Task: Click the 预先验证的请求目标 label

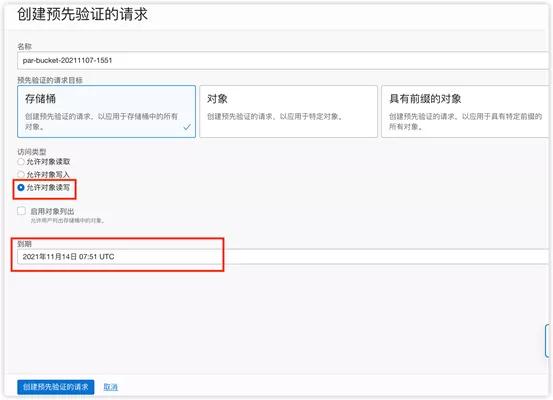Action: [x=50, y=80]
